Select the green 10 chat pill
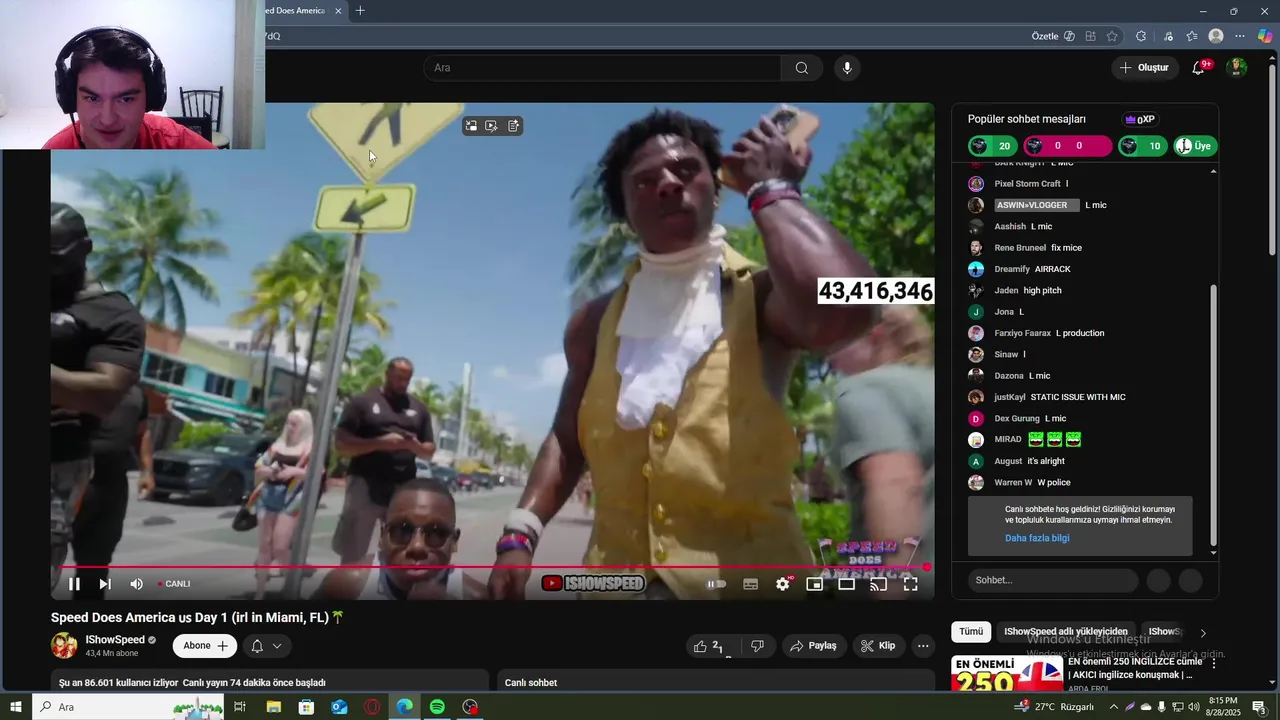 pos(1143,146)
